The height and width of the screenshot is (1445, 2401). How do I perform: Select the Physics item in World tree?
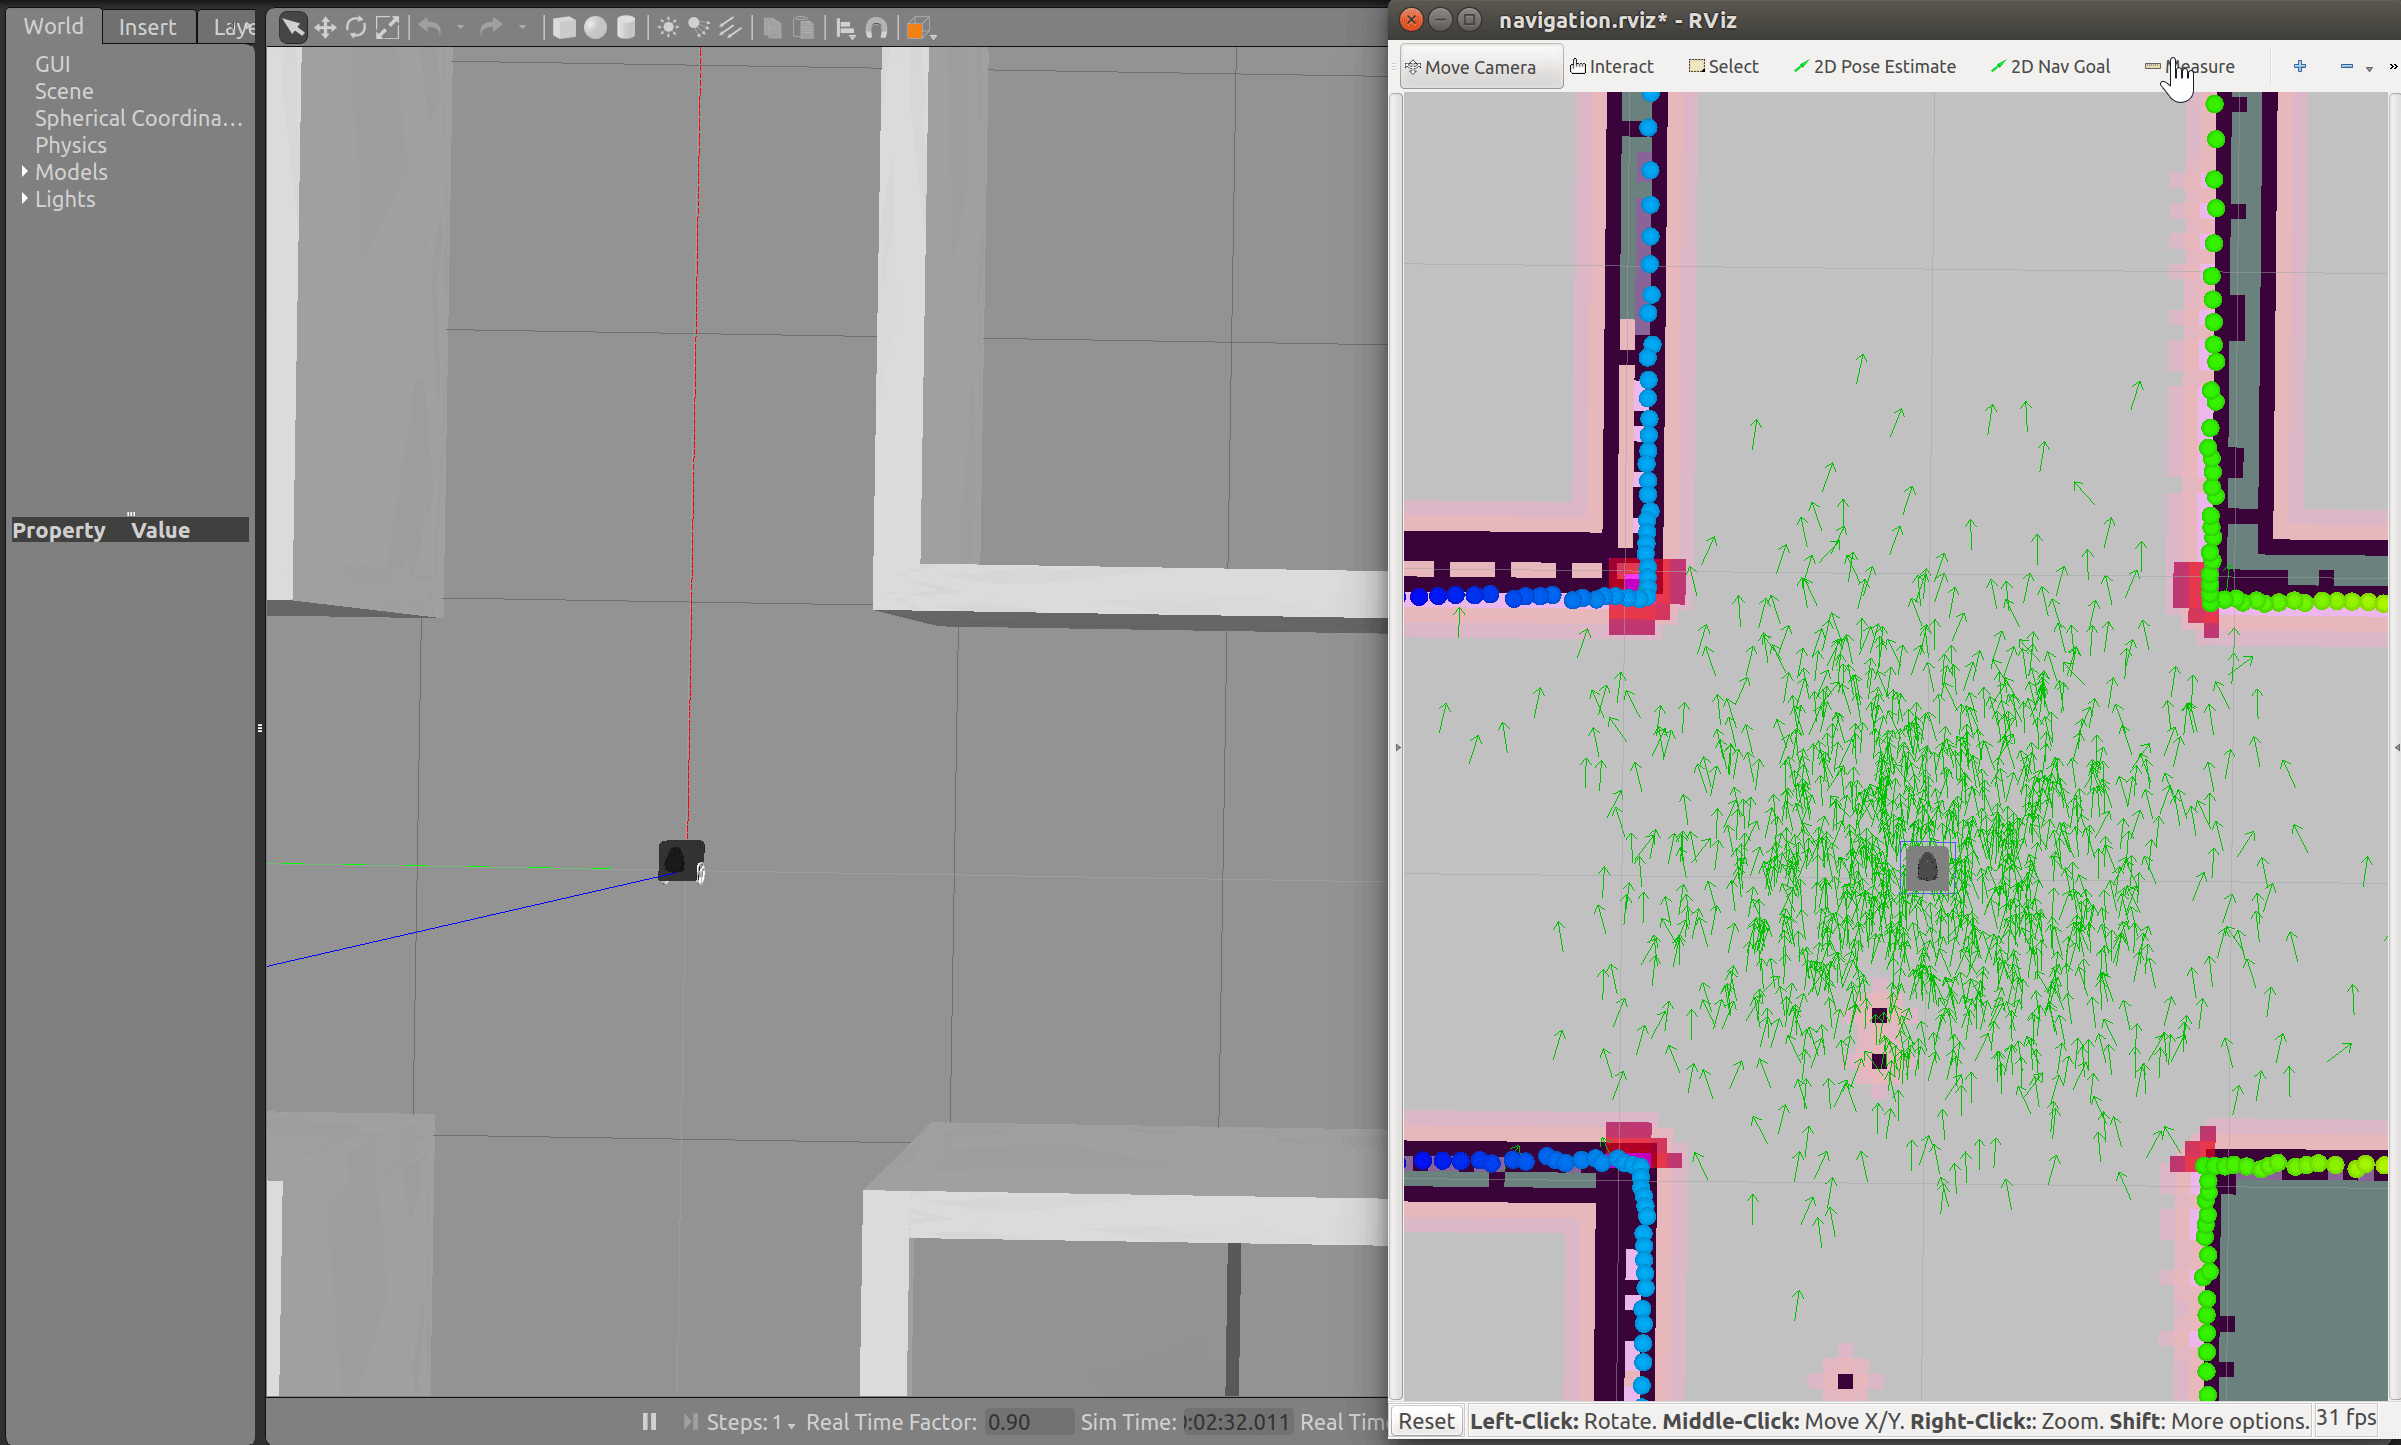[70, 145]
